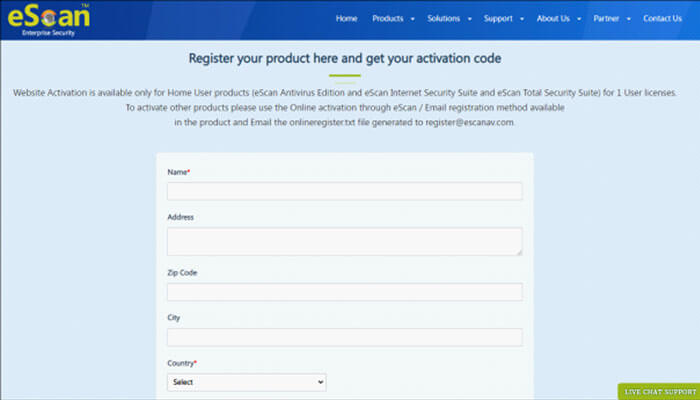Click the eScan Enterprise Security logo

[49, 19]
